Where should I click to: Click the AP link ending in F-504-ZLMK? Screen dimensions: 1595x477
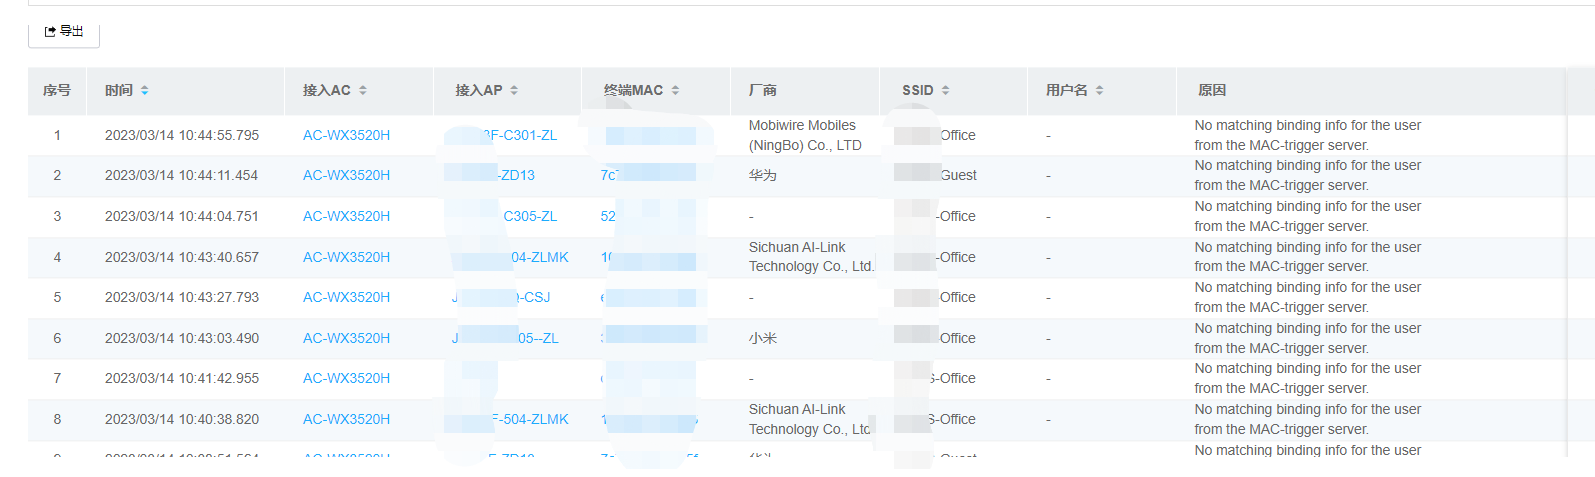coord(530,419)
